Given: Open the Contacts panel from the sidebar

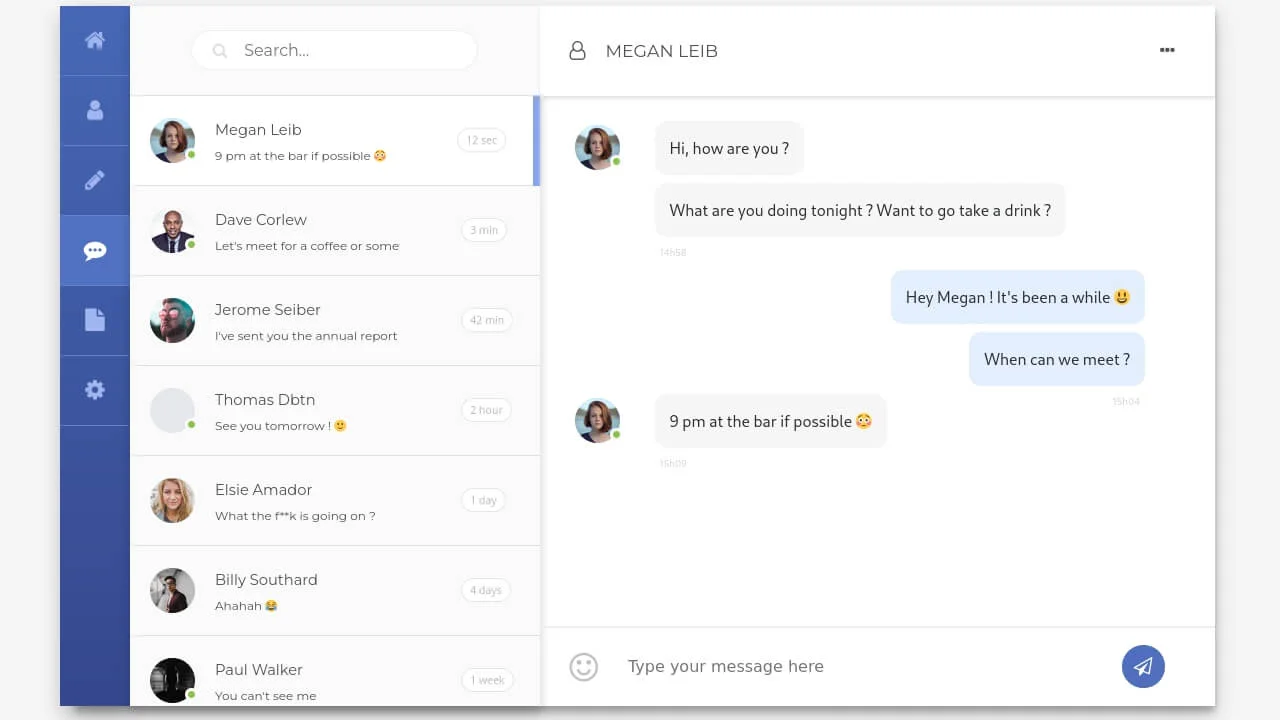Looking at the screenshot, I should 95,110.
